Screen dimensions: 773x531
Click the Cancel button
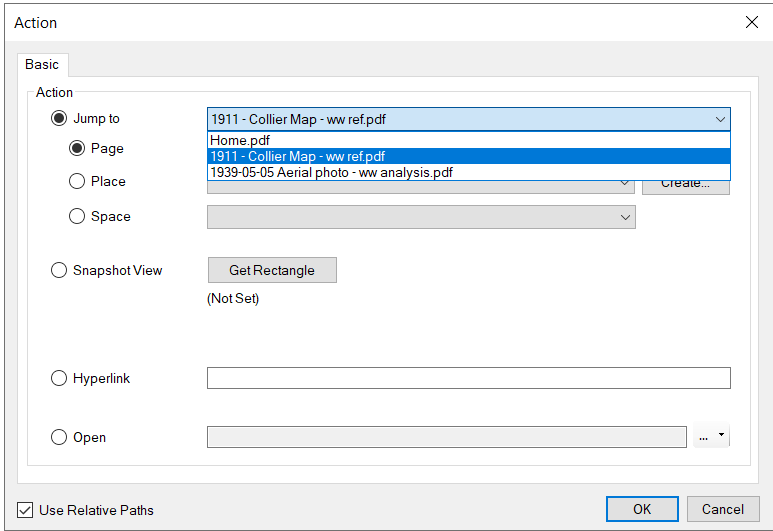point(722,509)
